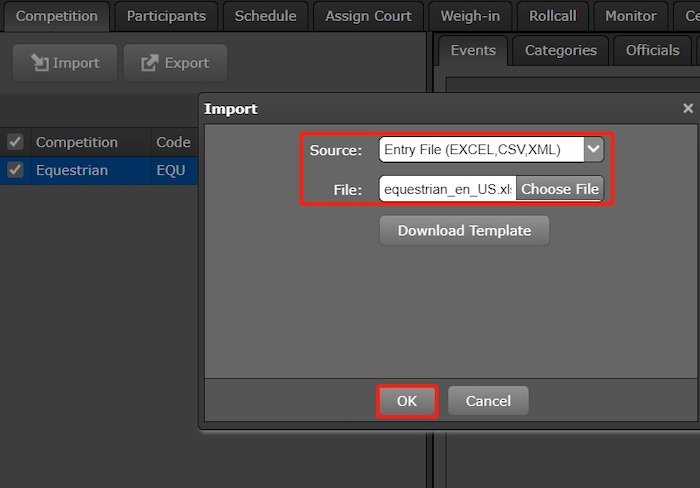Open the Source dropdown arrow
Screen dimensions: 700x488
(594, 150)
